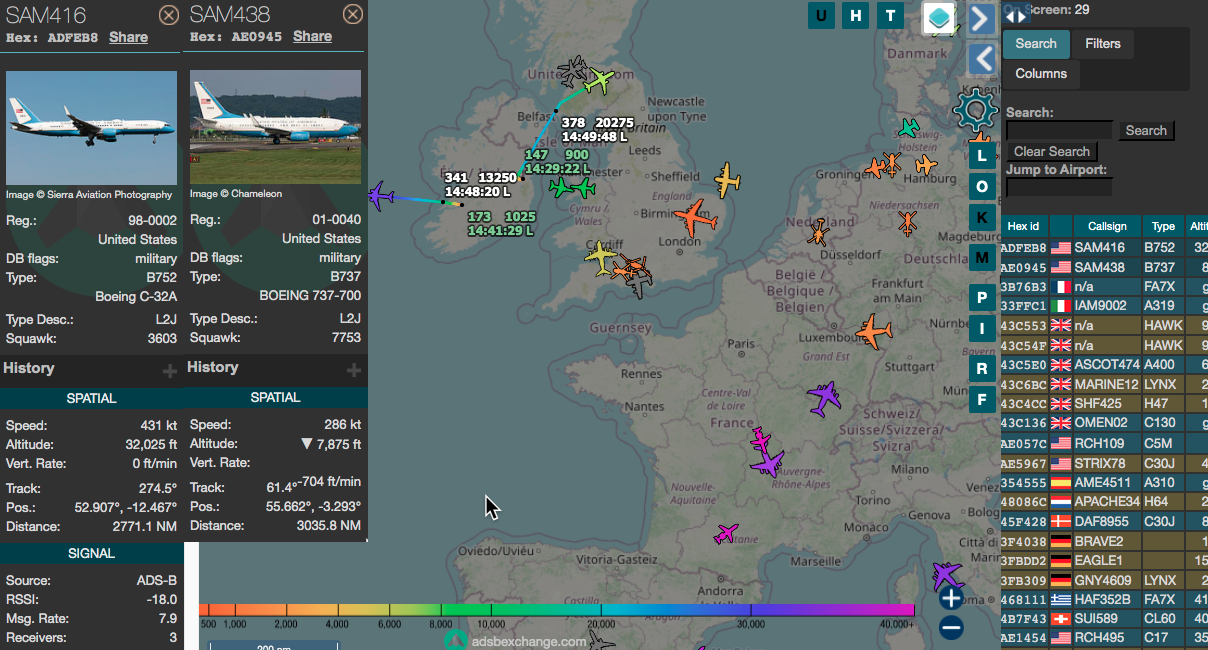Image resolution: width=1208 pixels, height=650 pixels.
Task: Click Share link for SAM438
Action: click(313, 36)
